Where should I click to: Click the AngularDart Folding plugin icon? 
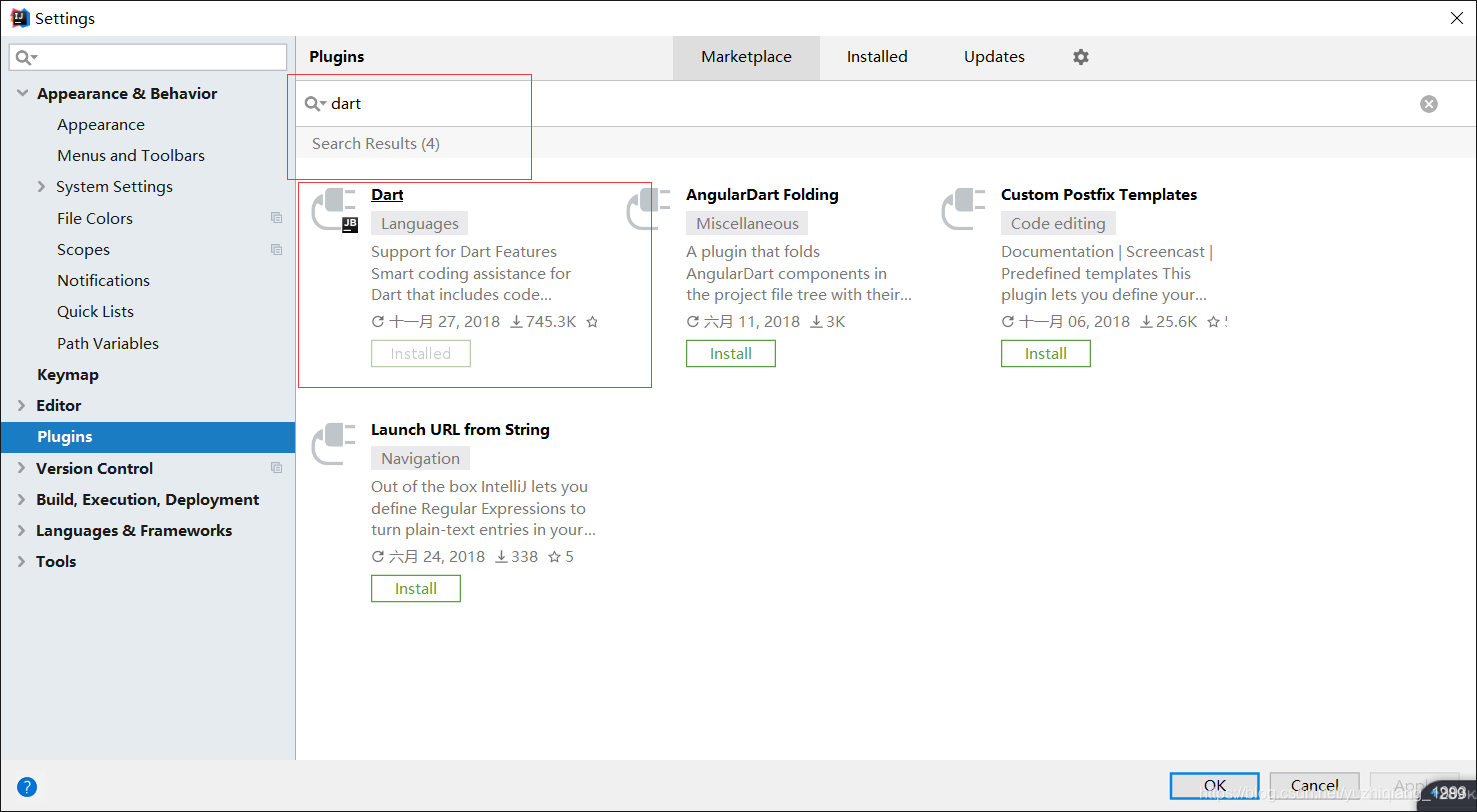point(649,210)
